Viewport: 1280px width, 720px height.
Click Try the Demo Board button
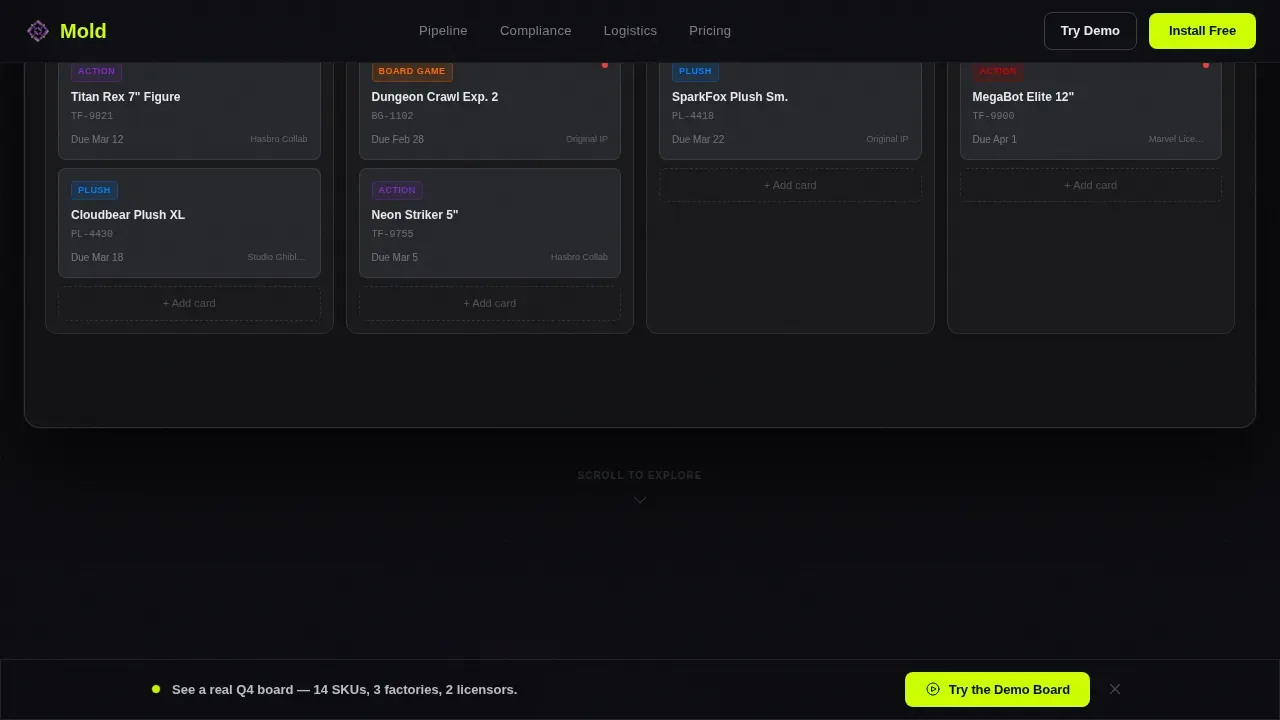(x=997, y=689)
